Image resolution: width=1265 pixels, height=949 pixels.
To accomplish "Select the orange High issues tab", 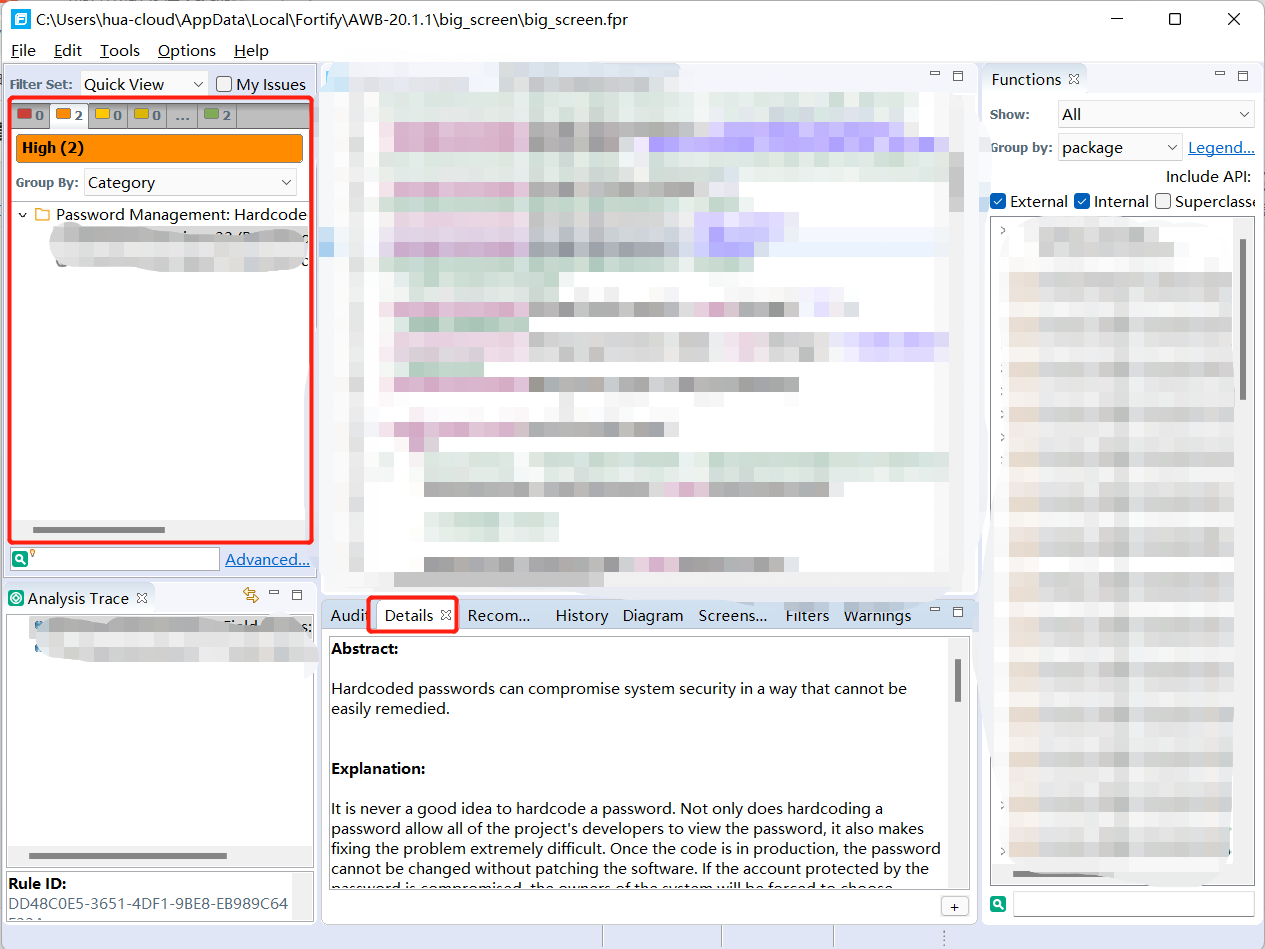I will 69,115.
